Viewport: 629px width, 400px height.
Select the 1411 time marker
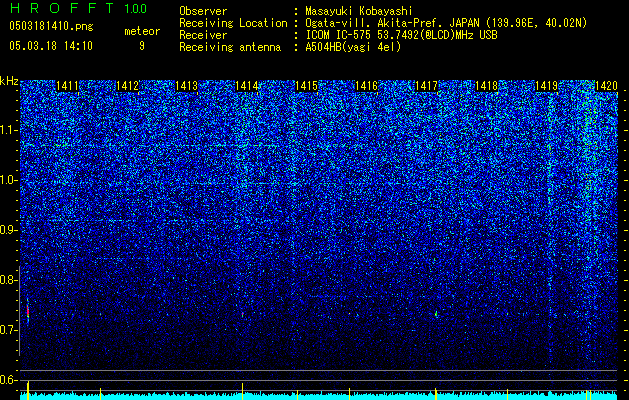(x=67, y=86)
